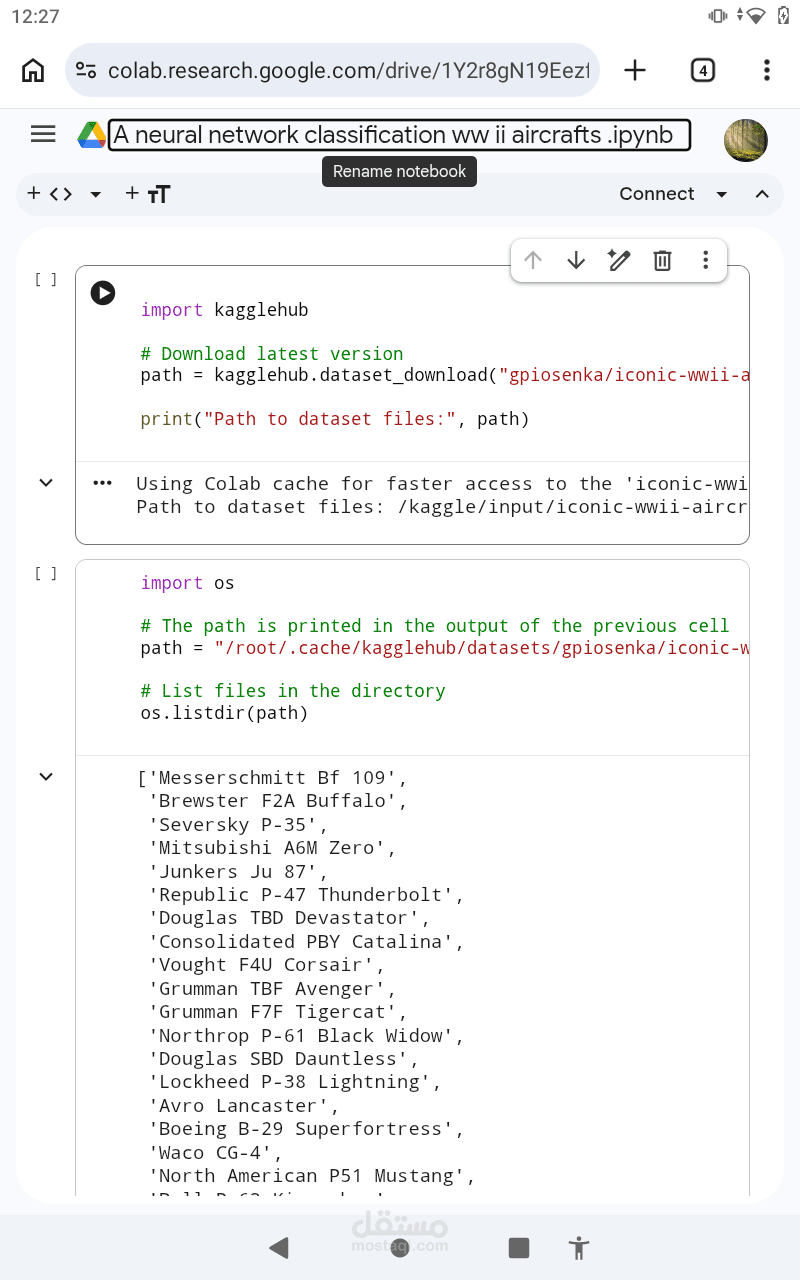
Task: Collapse the os.listdir cell output
Action: (46, 776)
